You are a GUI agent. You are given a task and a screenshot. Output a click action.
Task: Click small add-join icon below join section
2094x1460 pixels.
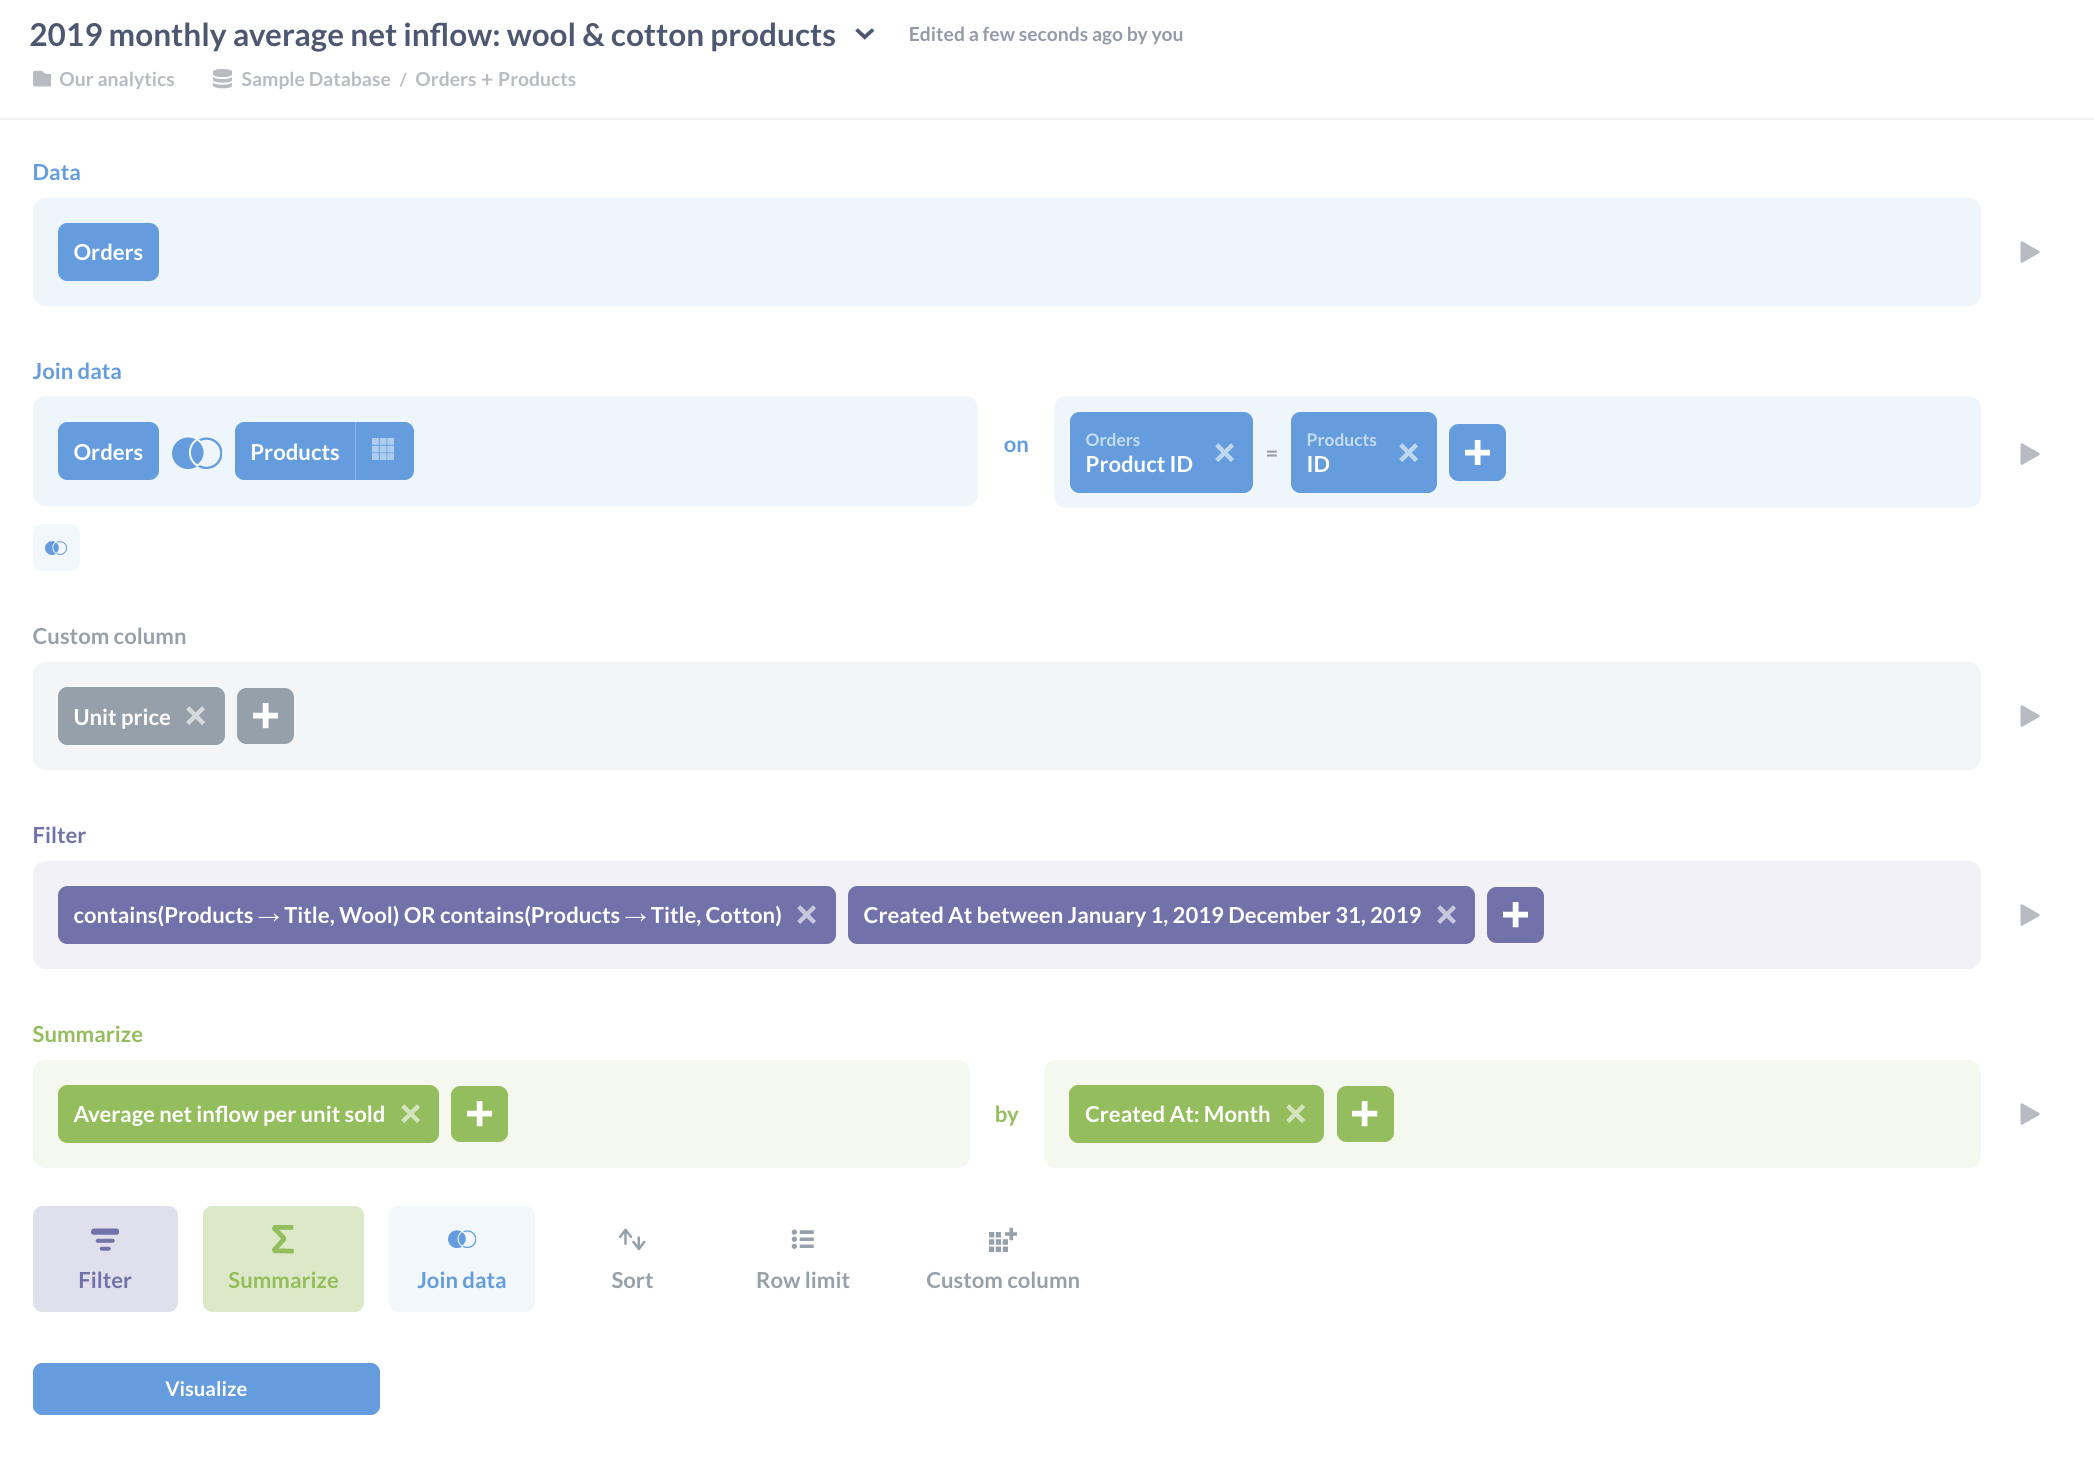tap(56, 548)
